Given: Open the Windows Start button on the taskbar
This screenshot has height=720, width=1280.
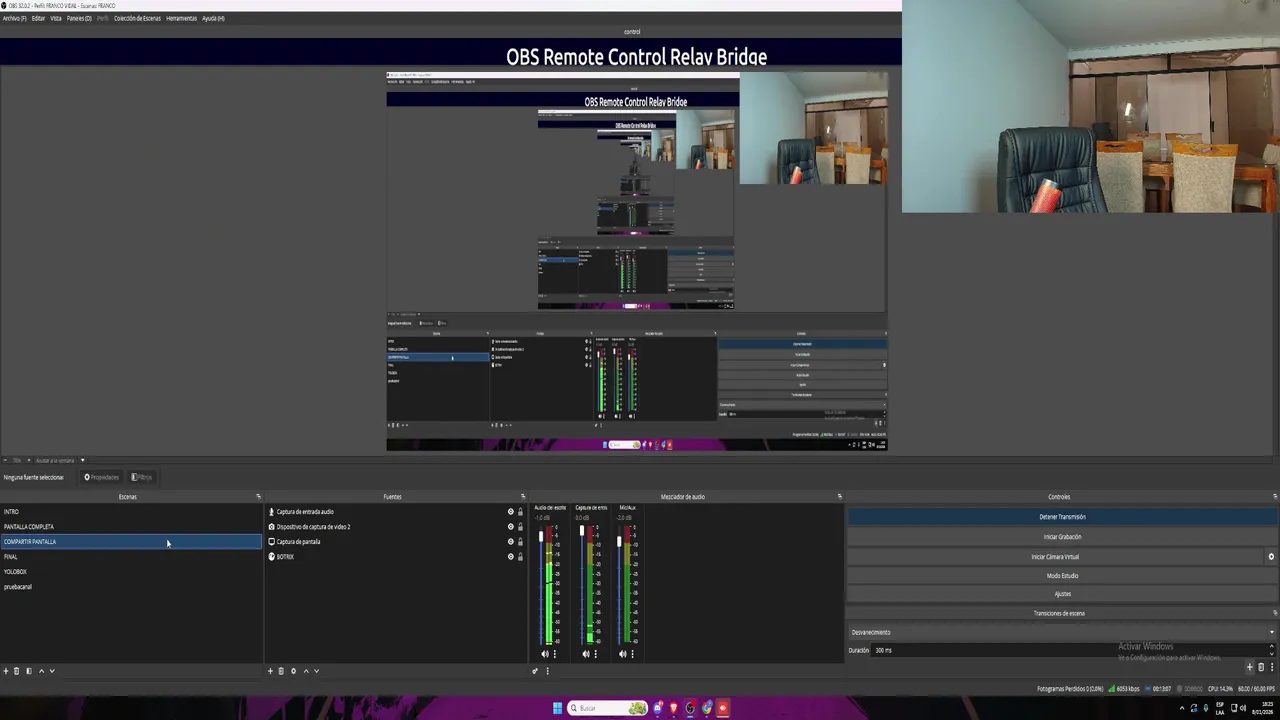Looking at the screenshot, I should (x=557, y=708).
